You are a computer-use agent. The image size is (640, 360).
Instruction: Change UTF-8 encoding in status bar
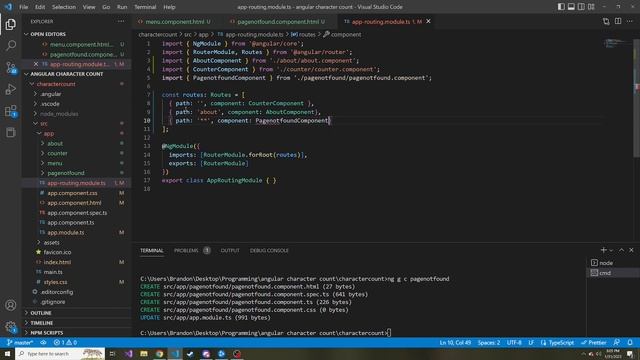514,342
